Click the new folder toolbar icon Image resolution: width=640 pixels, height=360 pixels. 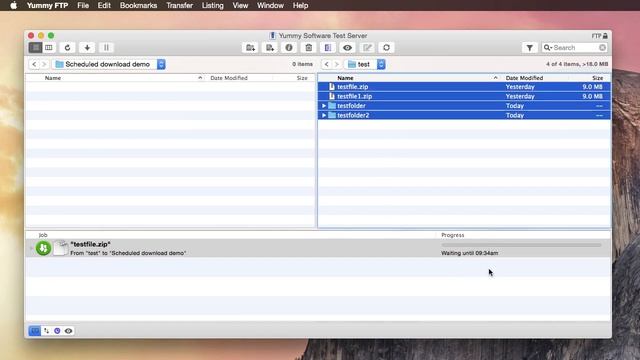coord(250,48)
